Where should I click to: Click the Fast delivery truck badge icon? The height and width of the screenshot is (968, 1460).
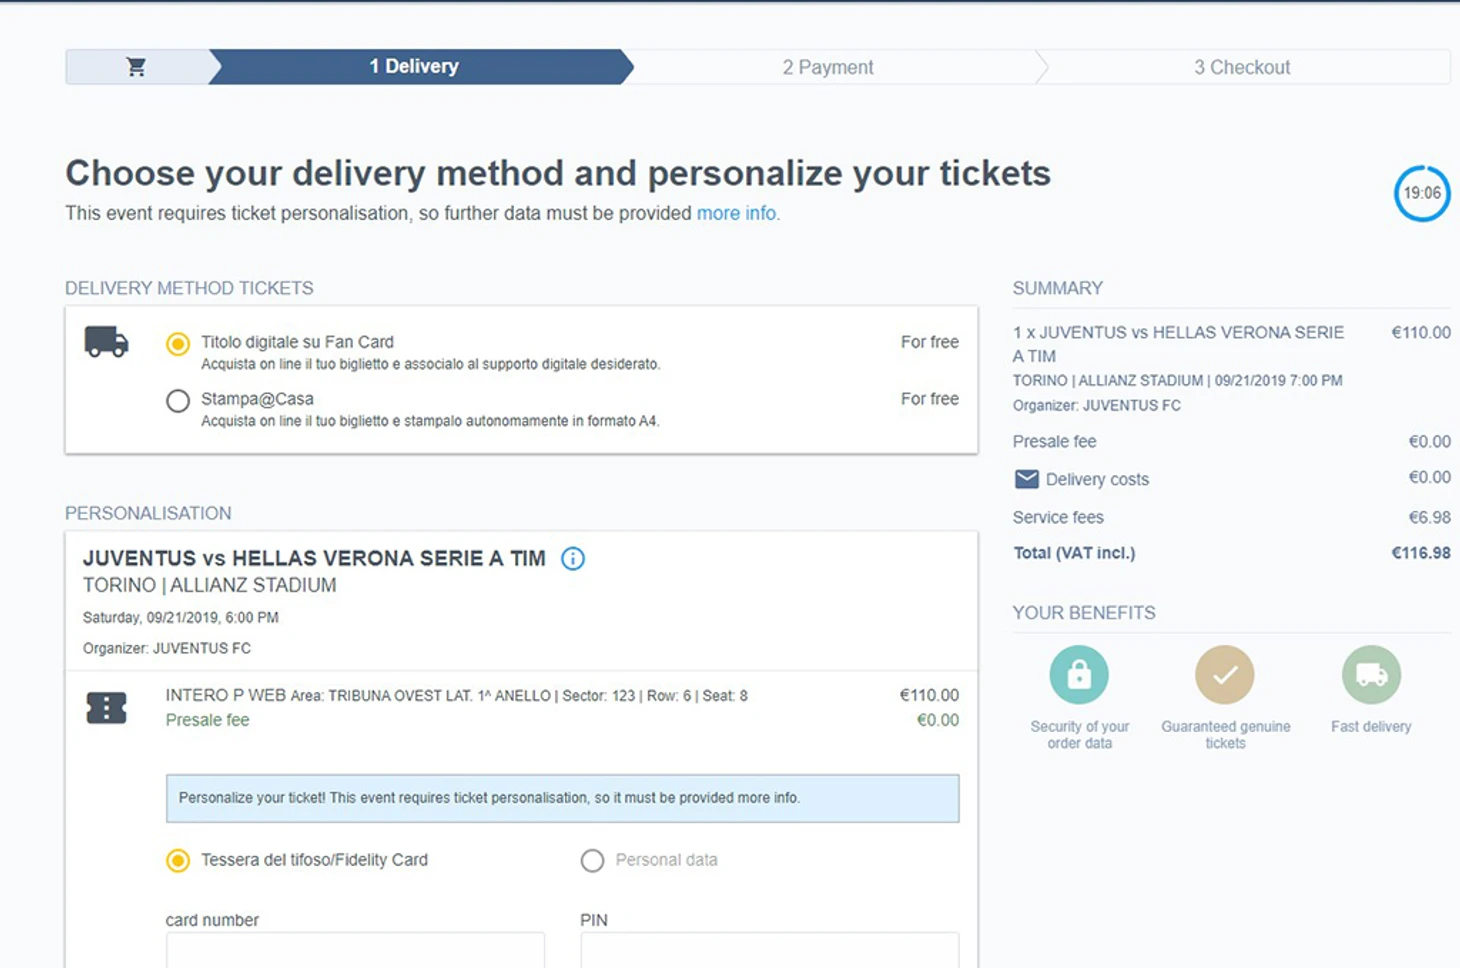coord(1371,675)
